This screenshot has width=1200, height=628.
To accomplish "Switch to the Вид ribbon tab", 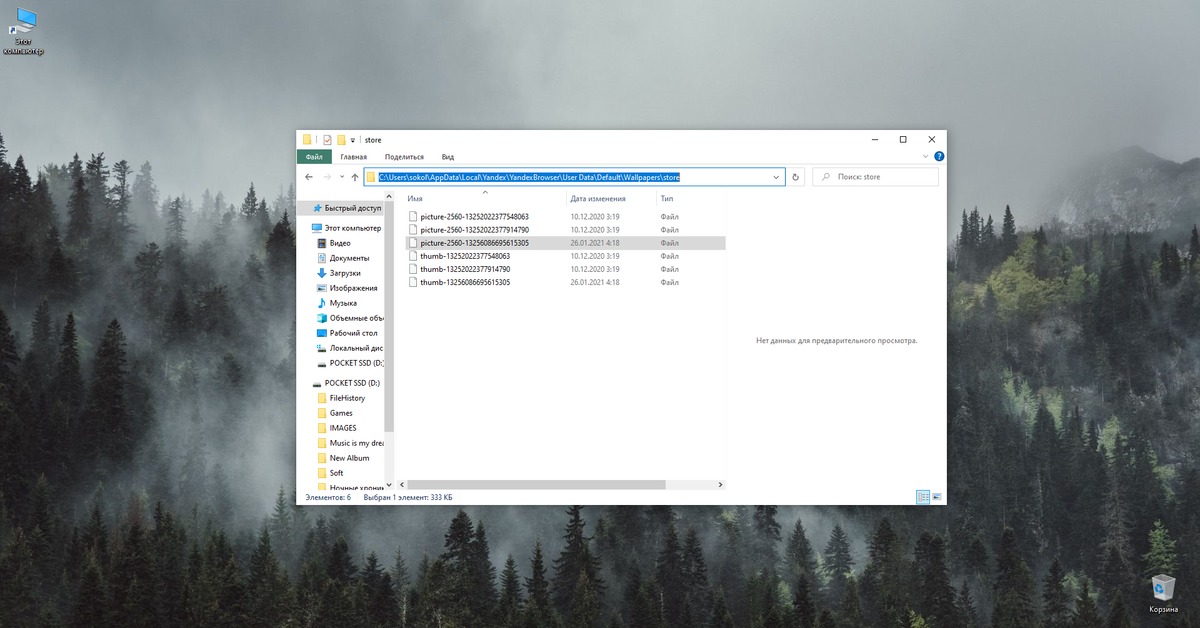I will pyautogui.click(x=448, y=157).
